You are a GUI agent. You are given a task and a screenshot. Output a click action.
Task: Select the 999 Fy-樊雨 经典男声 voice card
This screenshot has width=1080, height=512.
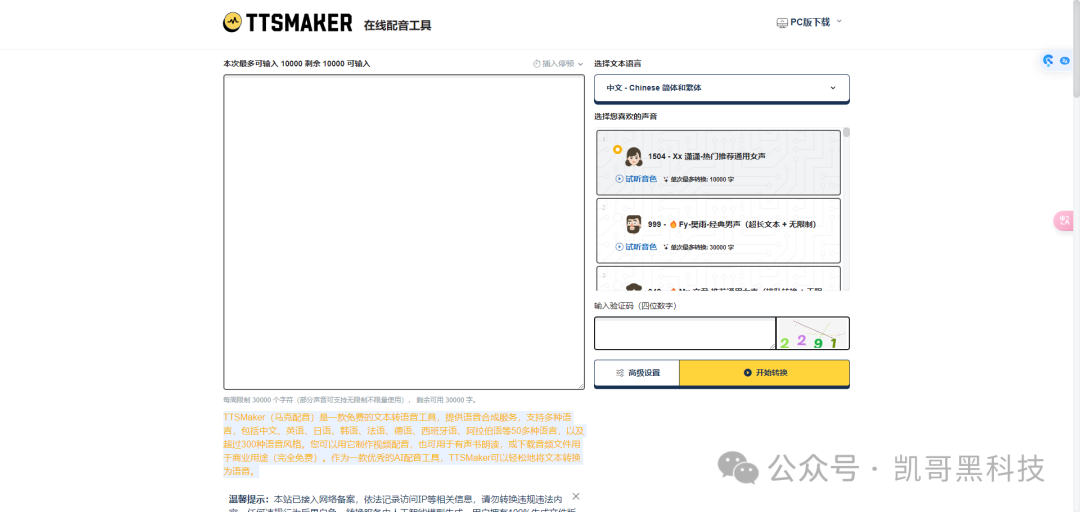718,230
